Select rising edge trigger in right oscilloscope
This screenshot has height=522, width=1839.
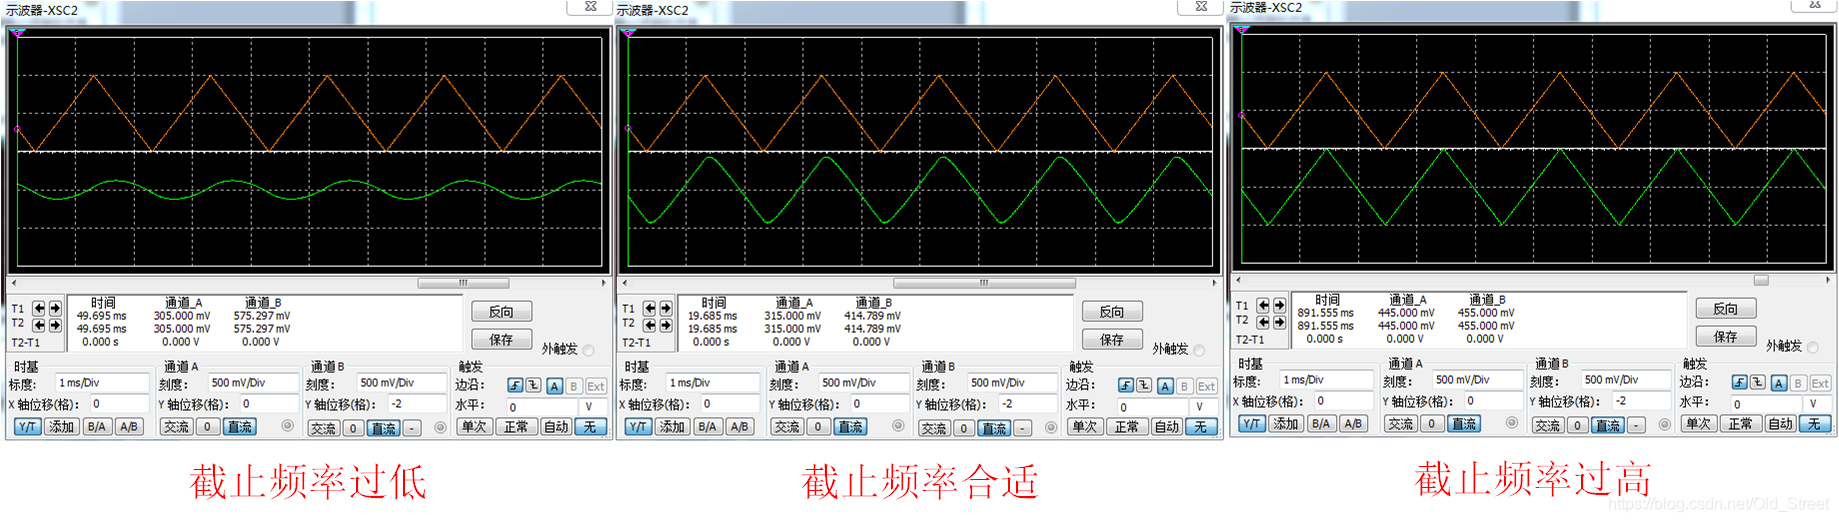pyautogui.click(x=1740, y=382)
